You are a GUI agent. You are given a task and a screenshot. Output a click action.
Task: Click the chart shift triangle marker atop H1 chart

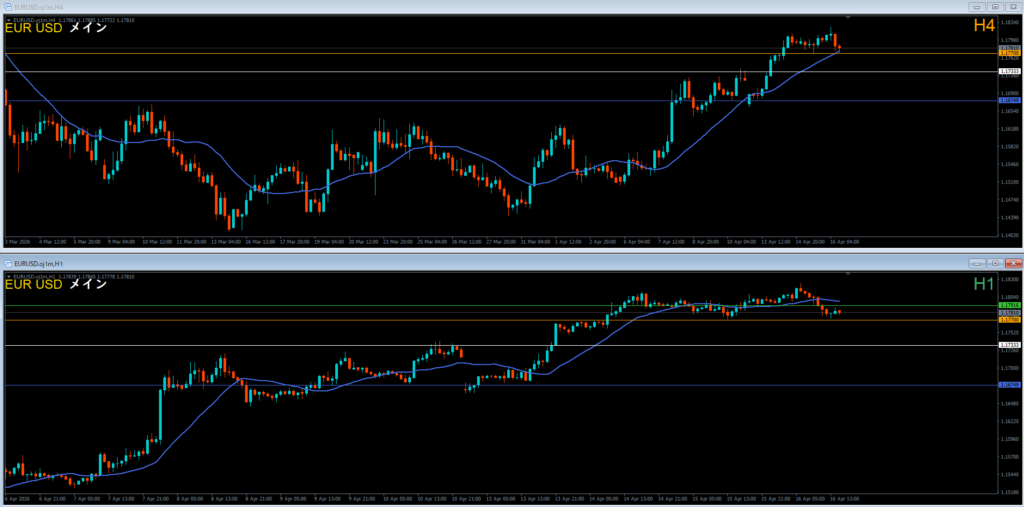847,274
